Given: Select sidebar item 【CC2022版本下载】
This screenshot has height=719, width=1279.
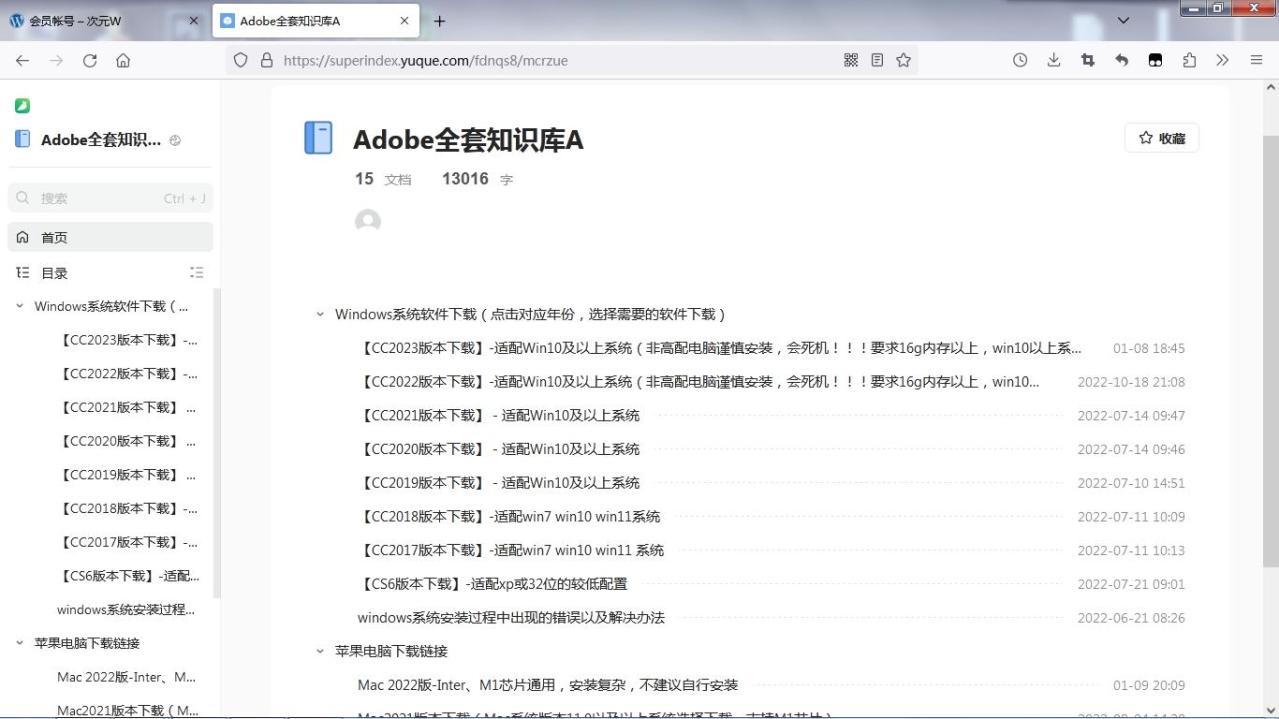Looking at the screenshot, I should tap(128, 373).
